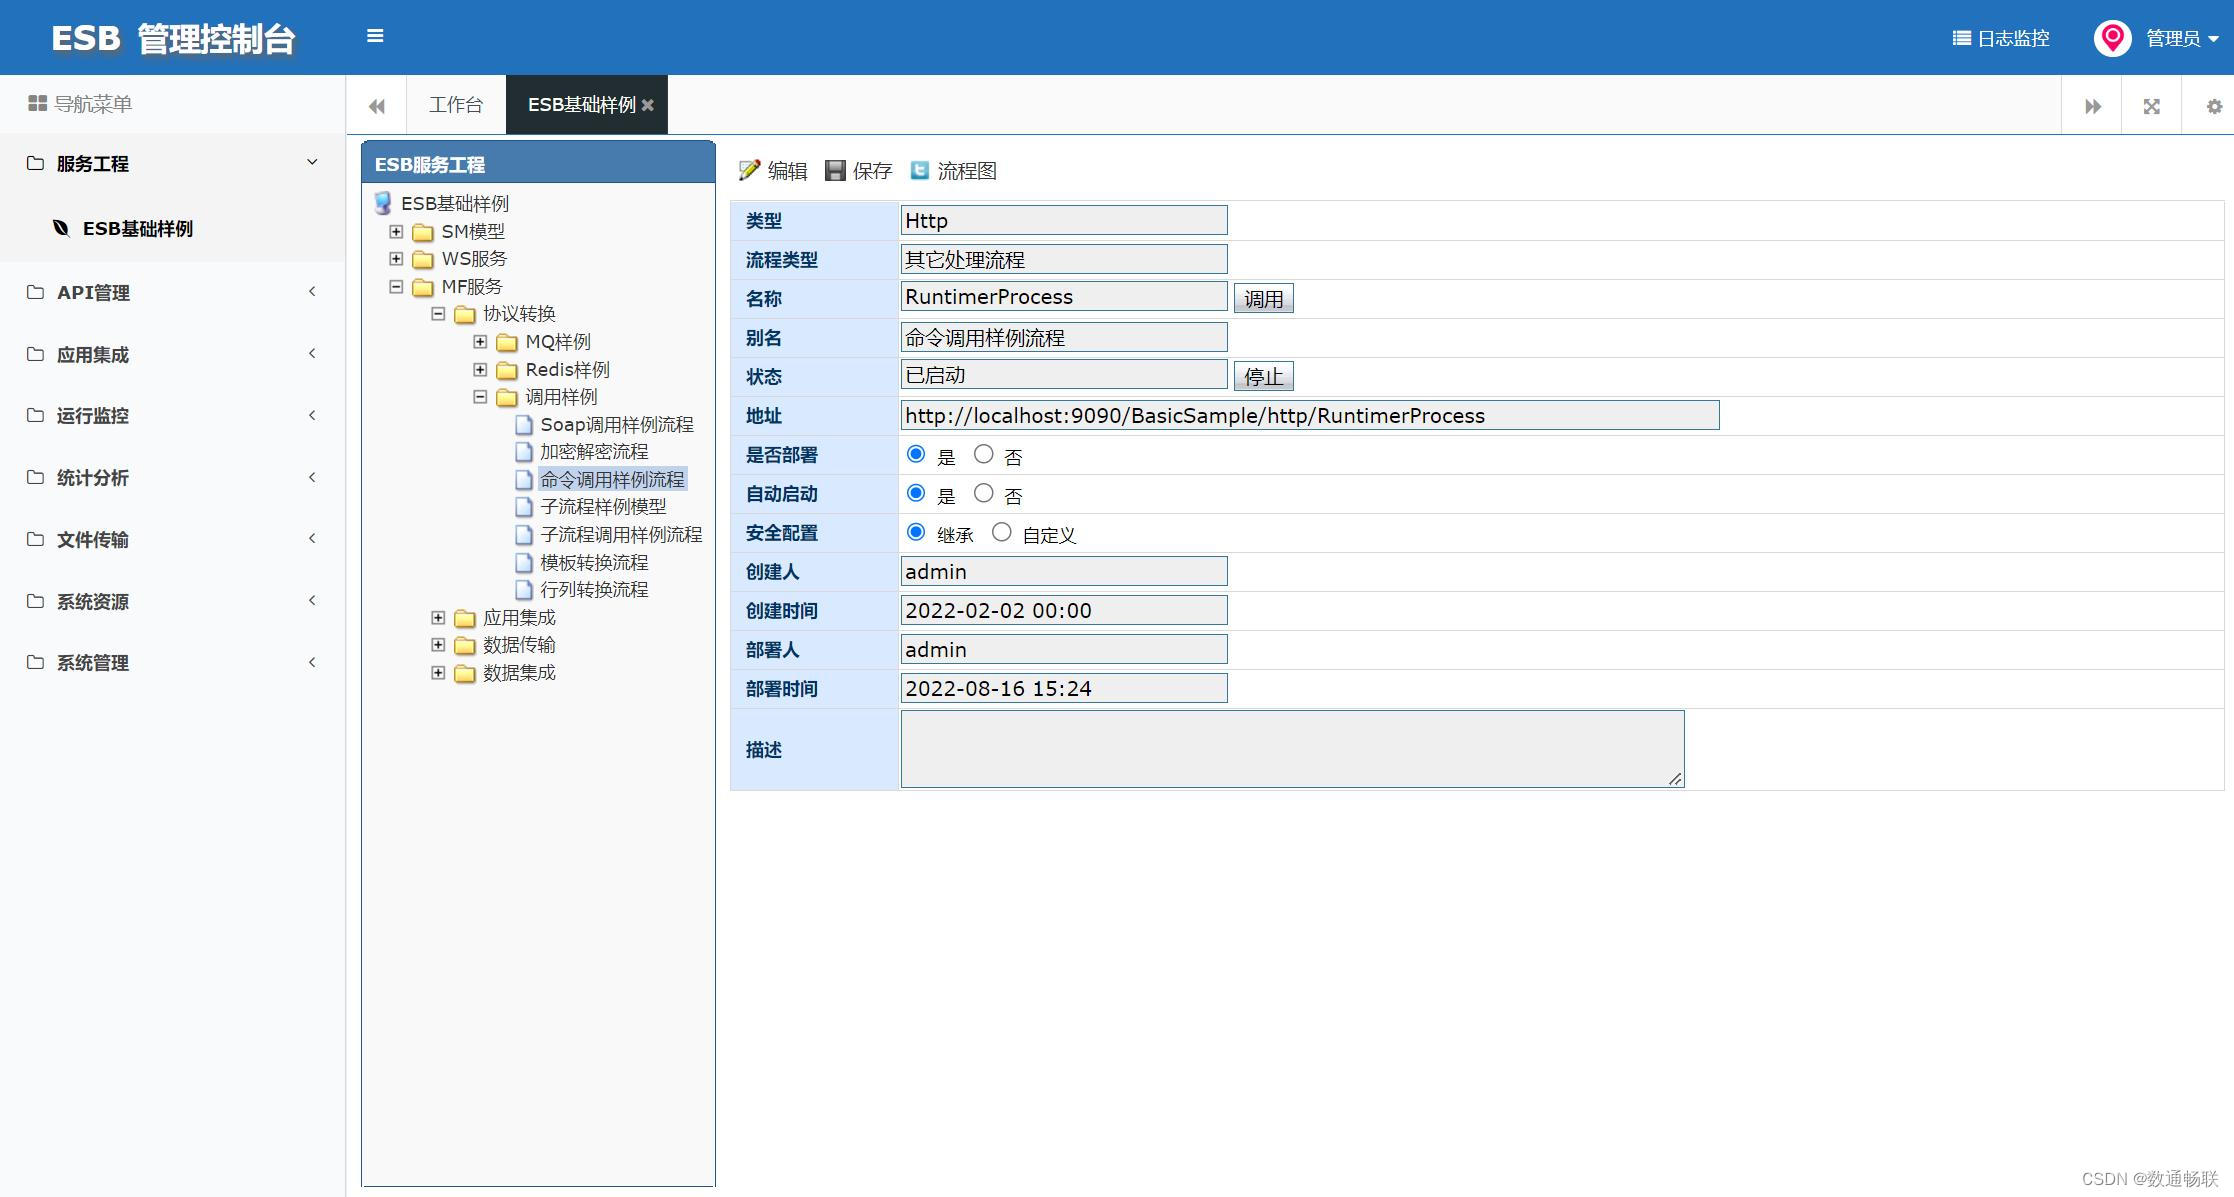Click the edit pencil icon

pyautogui.click(x=749, y=171)
